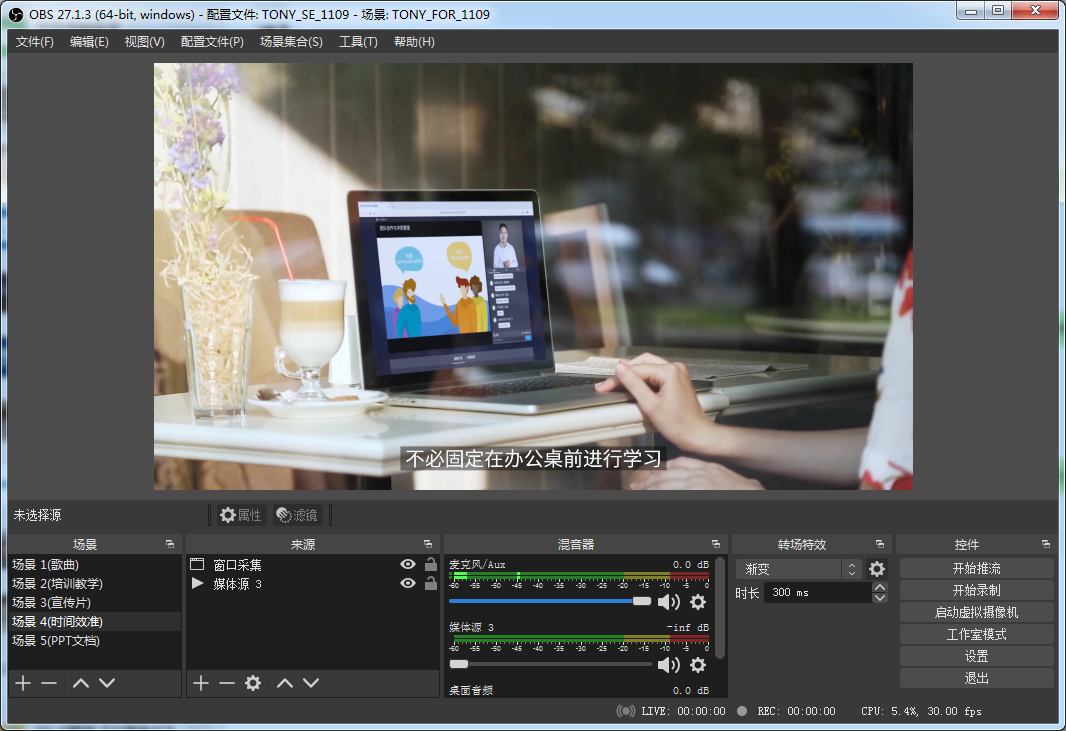Pop out the 控件 dock panel
This screenshot has height=731, width=1066.
(1046, 544)
